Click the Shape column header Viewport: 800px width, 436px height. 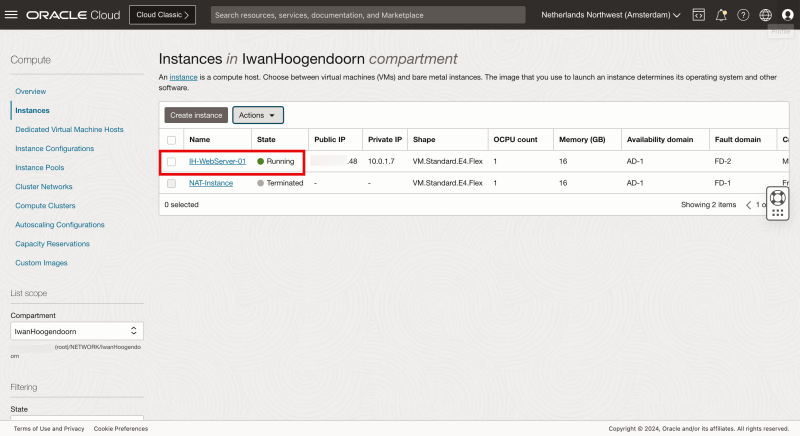tap(424, 139)
